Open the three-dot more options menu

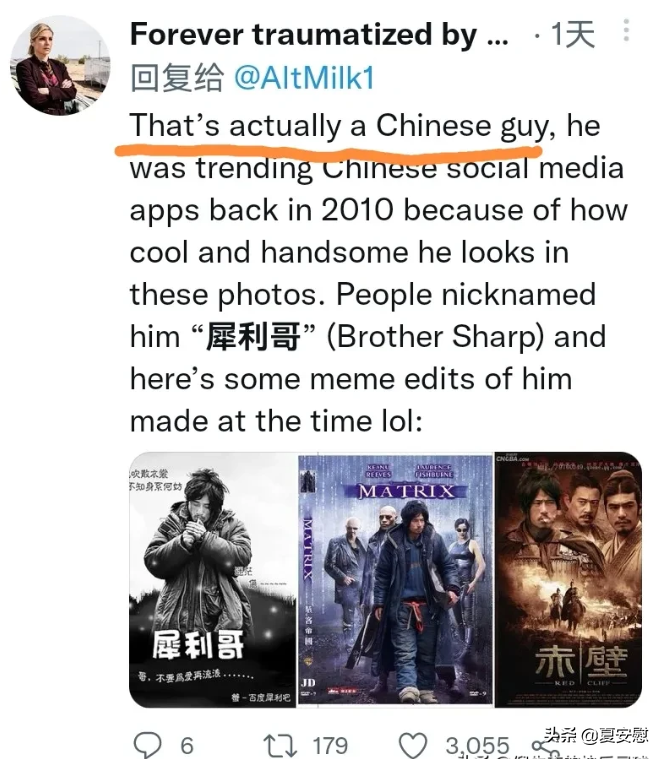tap(626, 30)
